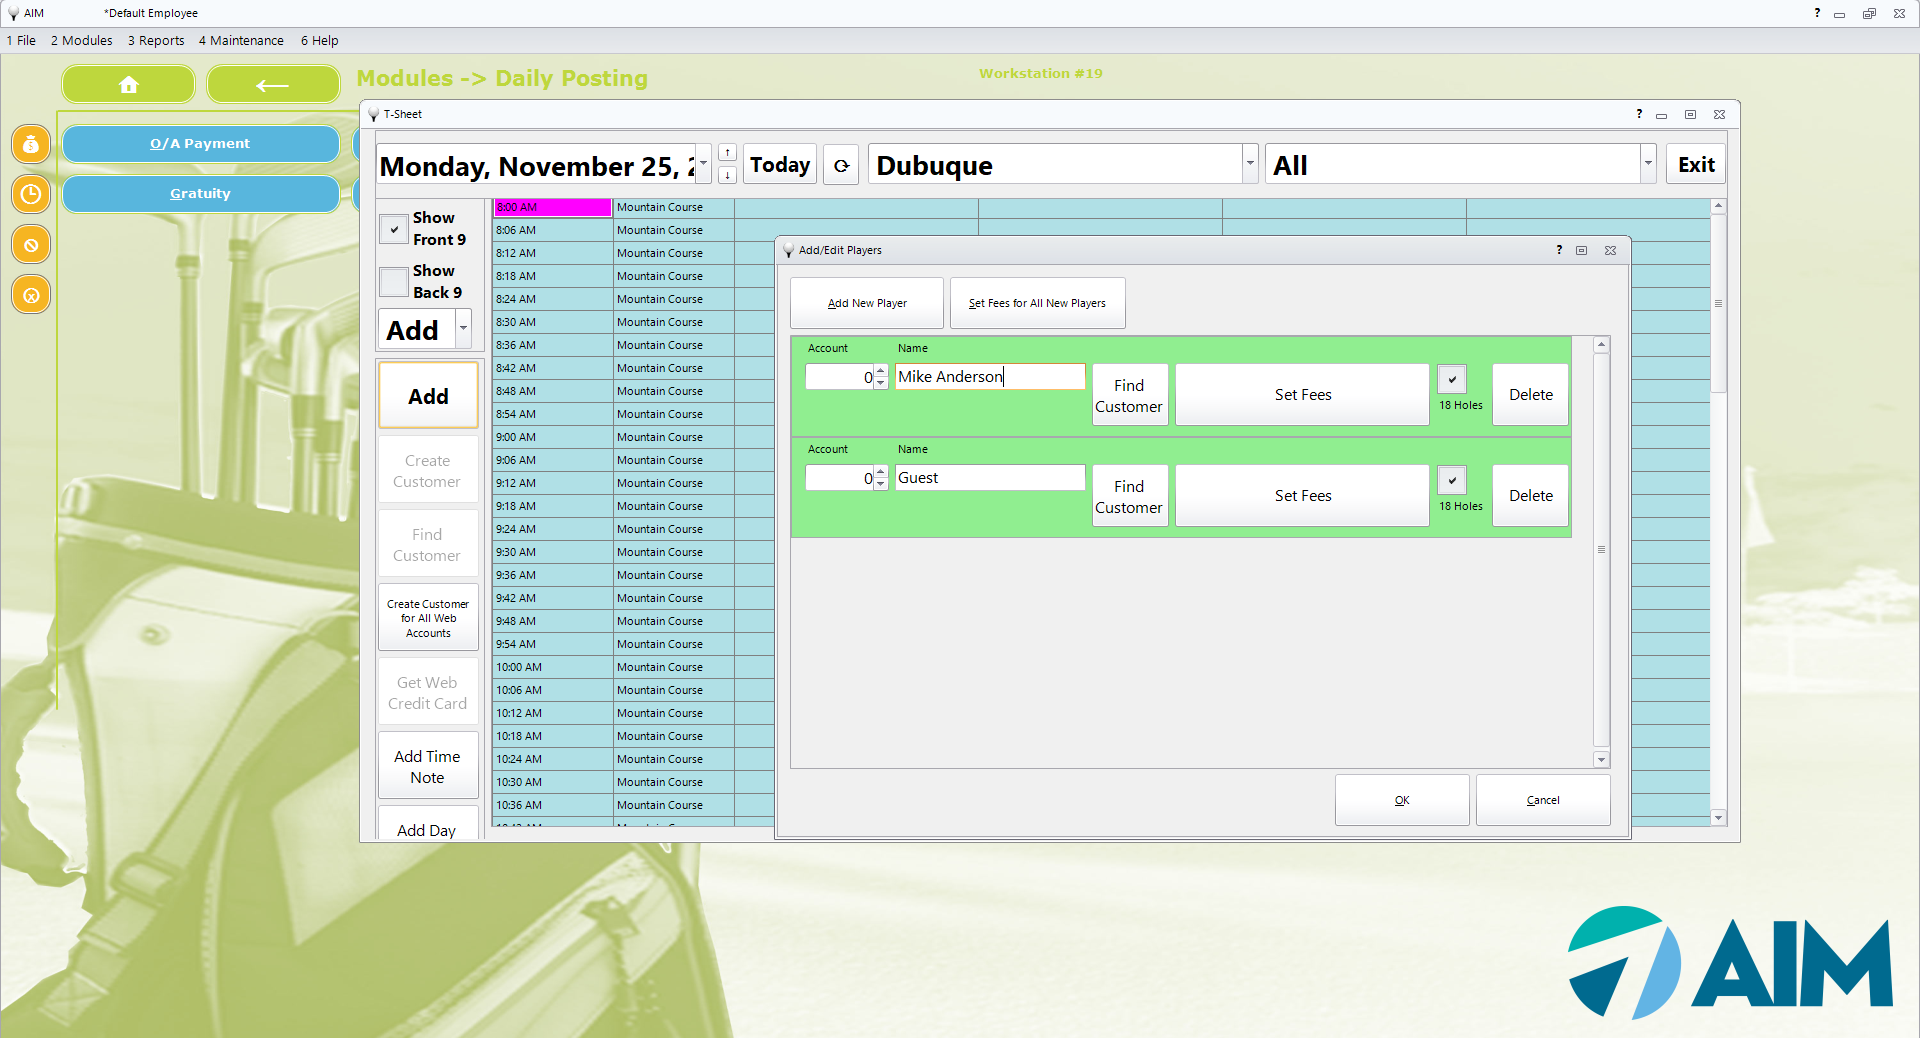Click inside the Guest name field

pos(988,477)
